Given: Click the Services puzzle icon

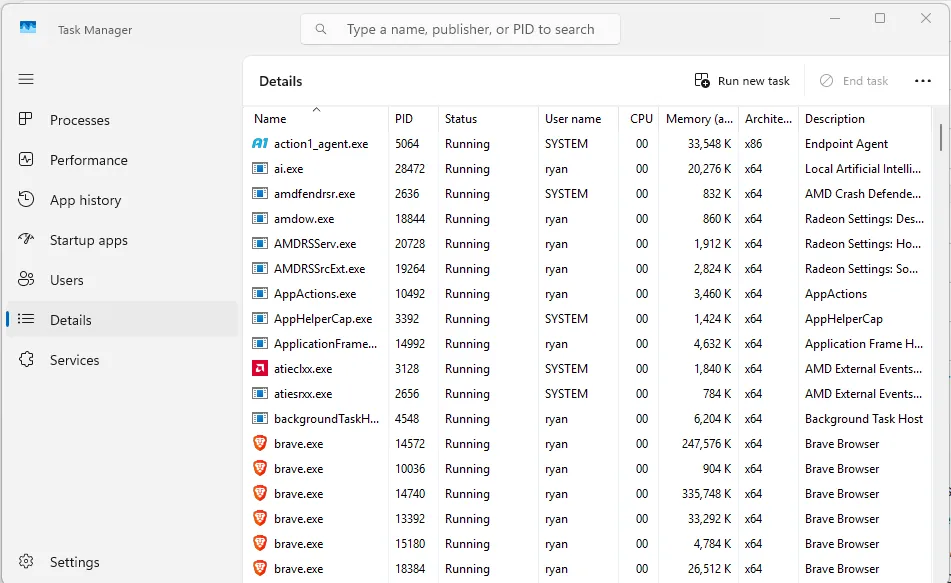Looking at the screenshot, I should 25,359.
